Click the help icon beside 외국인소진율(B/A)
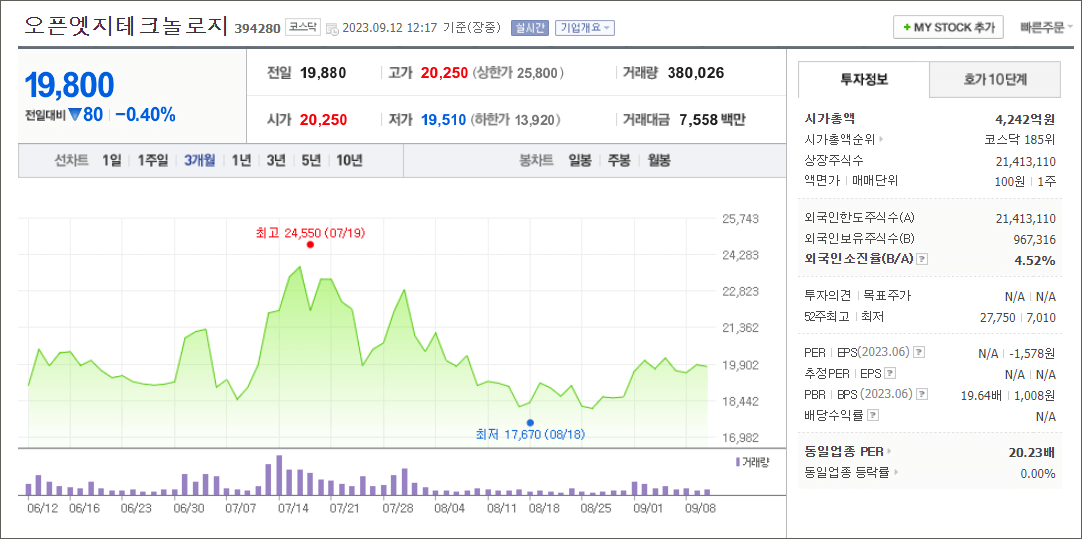The width and height of the screenshot is (1082, 539). [x=923, y=259]
